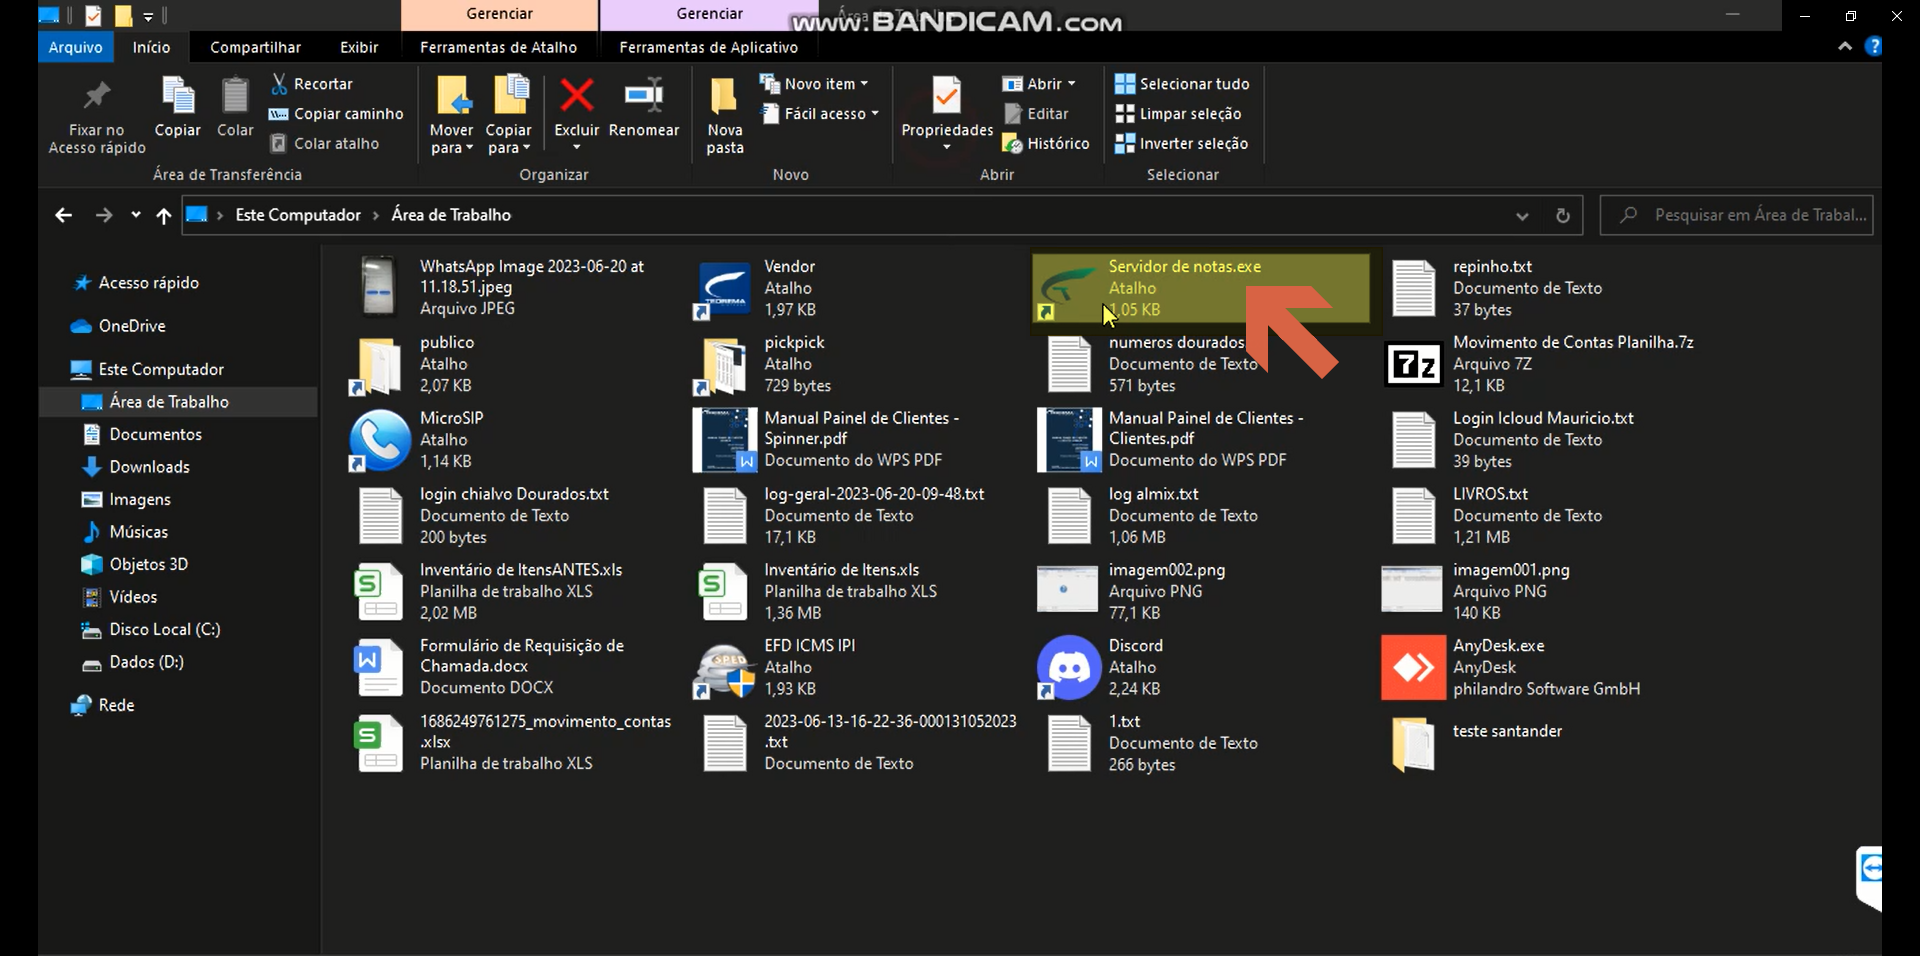Click the Propriedades icon

pyautogui.click(x=947, y=96)
